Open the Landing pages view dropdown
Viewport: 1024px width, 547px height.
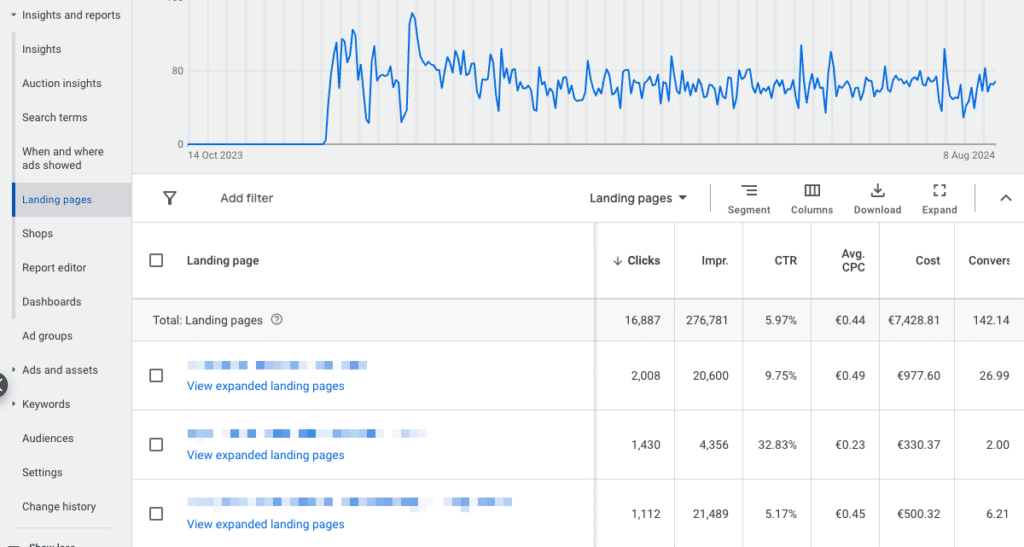[638, 198]
